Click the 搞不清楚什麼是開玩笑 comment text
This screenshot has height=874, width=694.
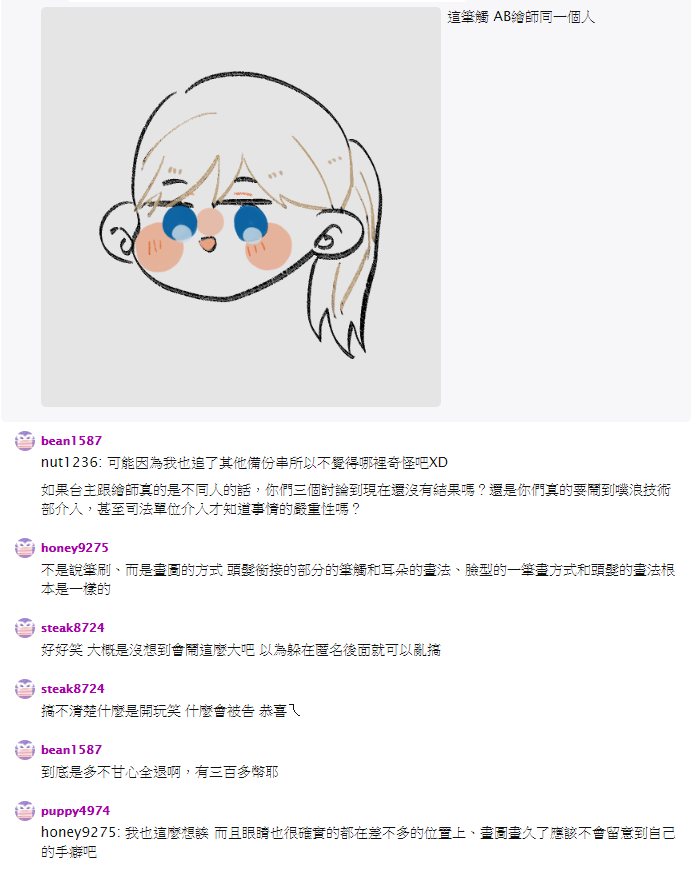[x=171, y=711]
